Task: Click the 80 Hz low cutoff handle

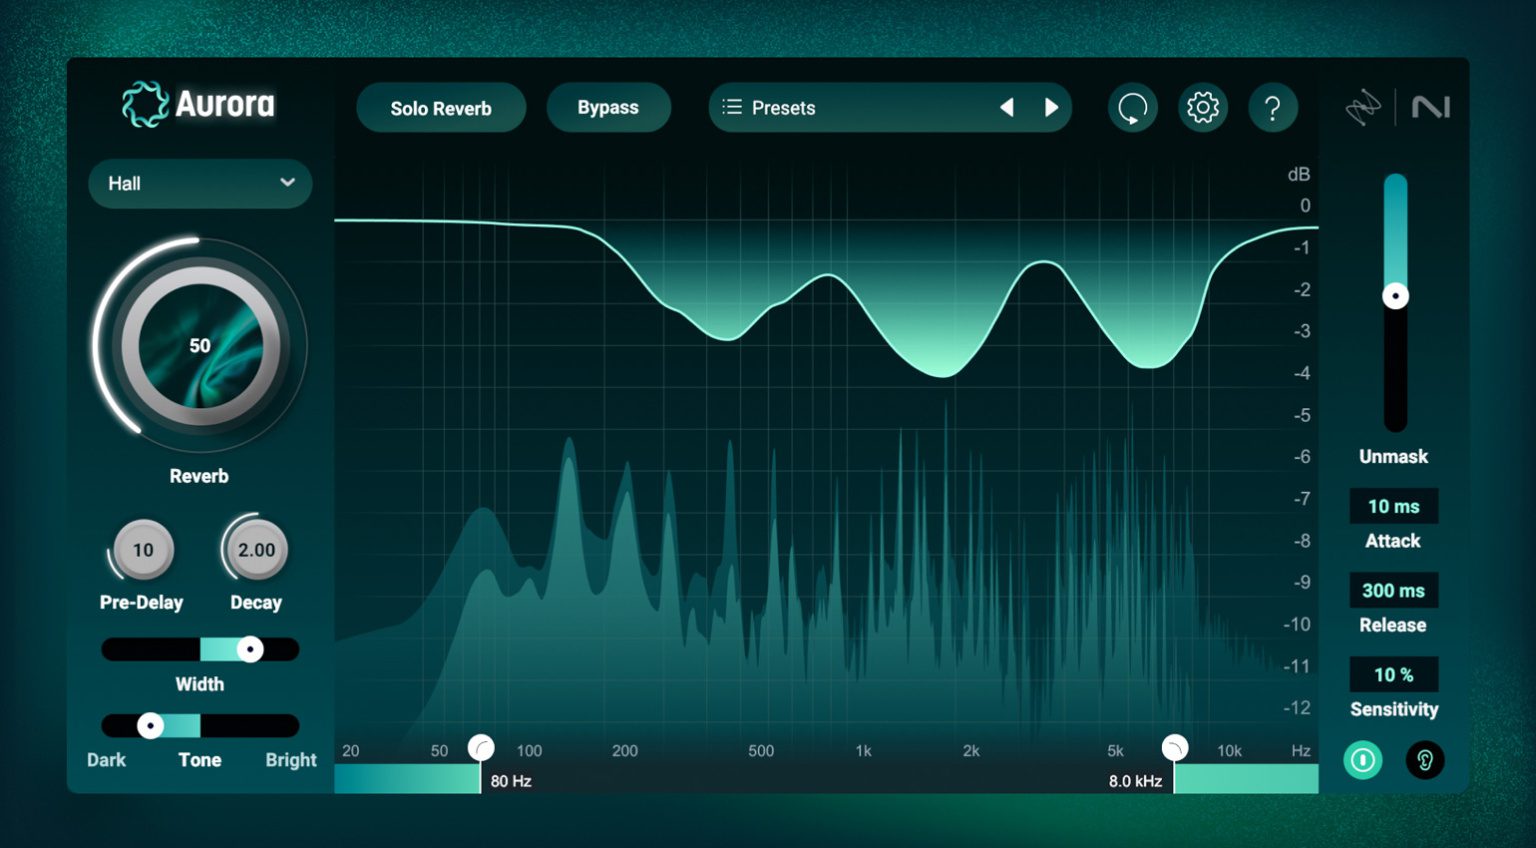Action: (x=481, y=748)
